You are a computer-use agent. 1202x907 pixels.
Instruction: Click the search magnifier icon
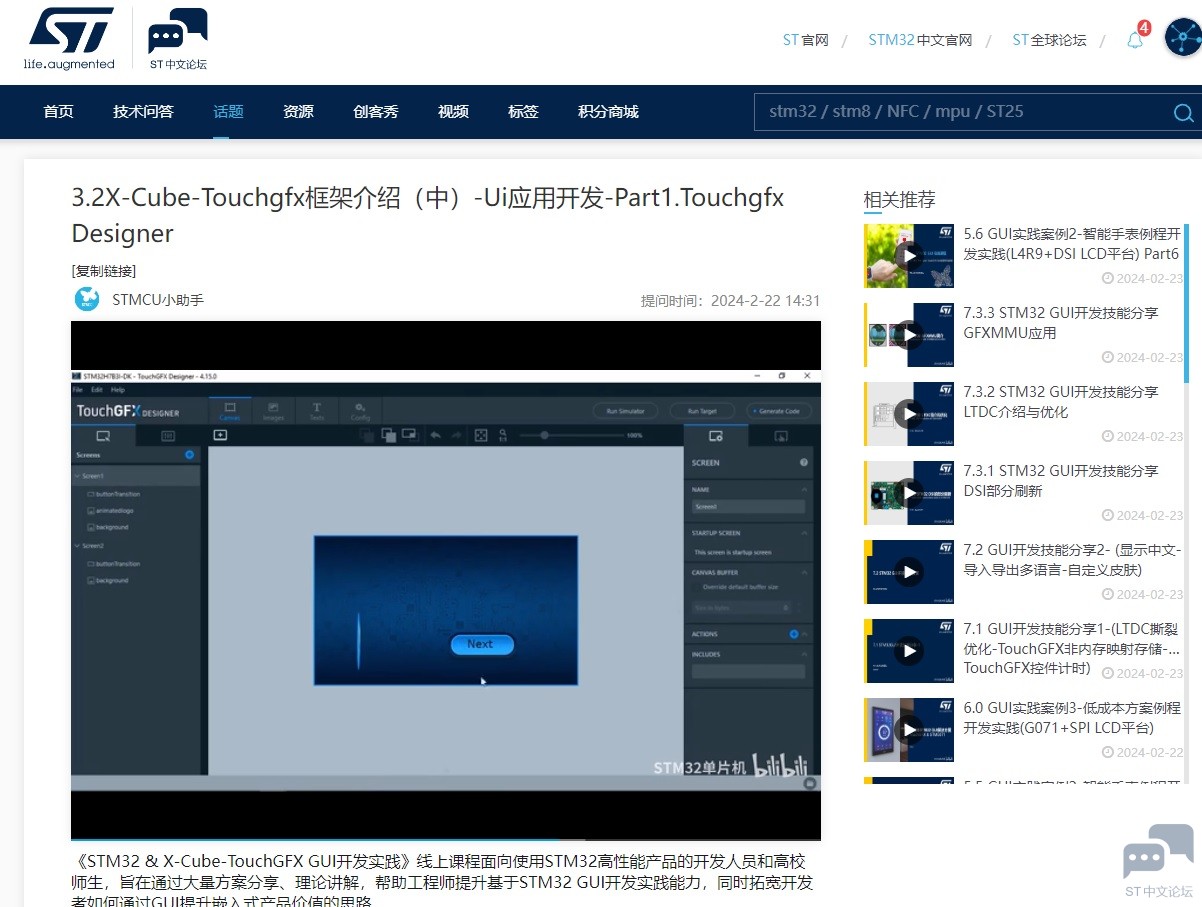click(1183, 113)
